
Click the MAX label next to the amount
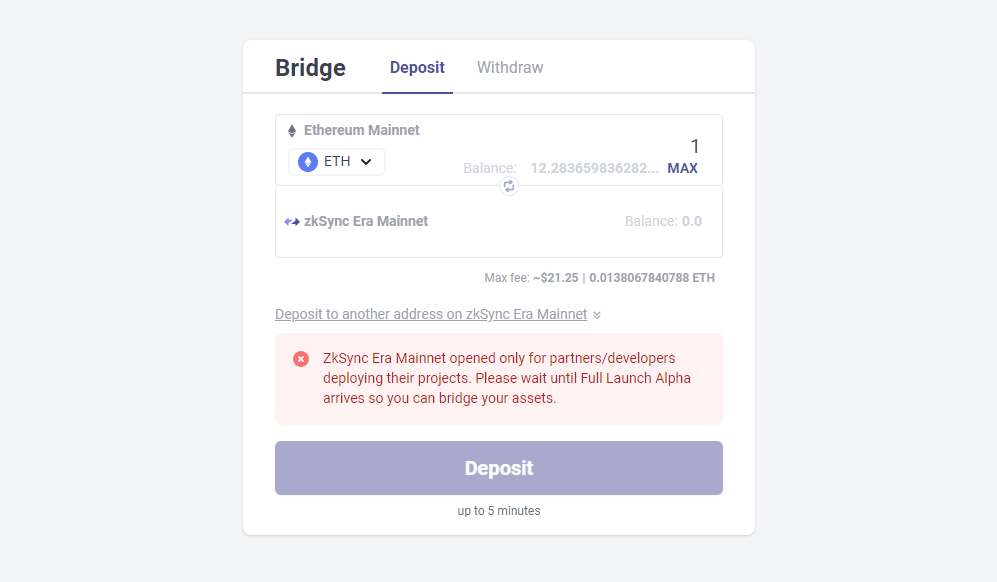click(682, 168)
